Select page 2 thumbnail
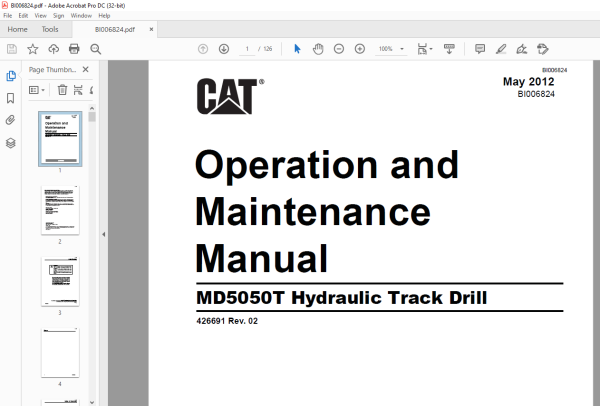The image size is (600, 406). [x=60, y=210]
